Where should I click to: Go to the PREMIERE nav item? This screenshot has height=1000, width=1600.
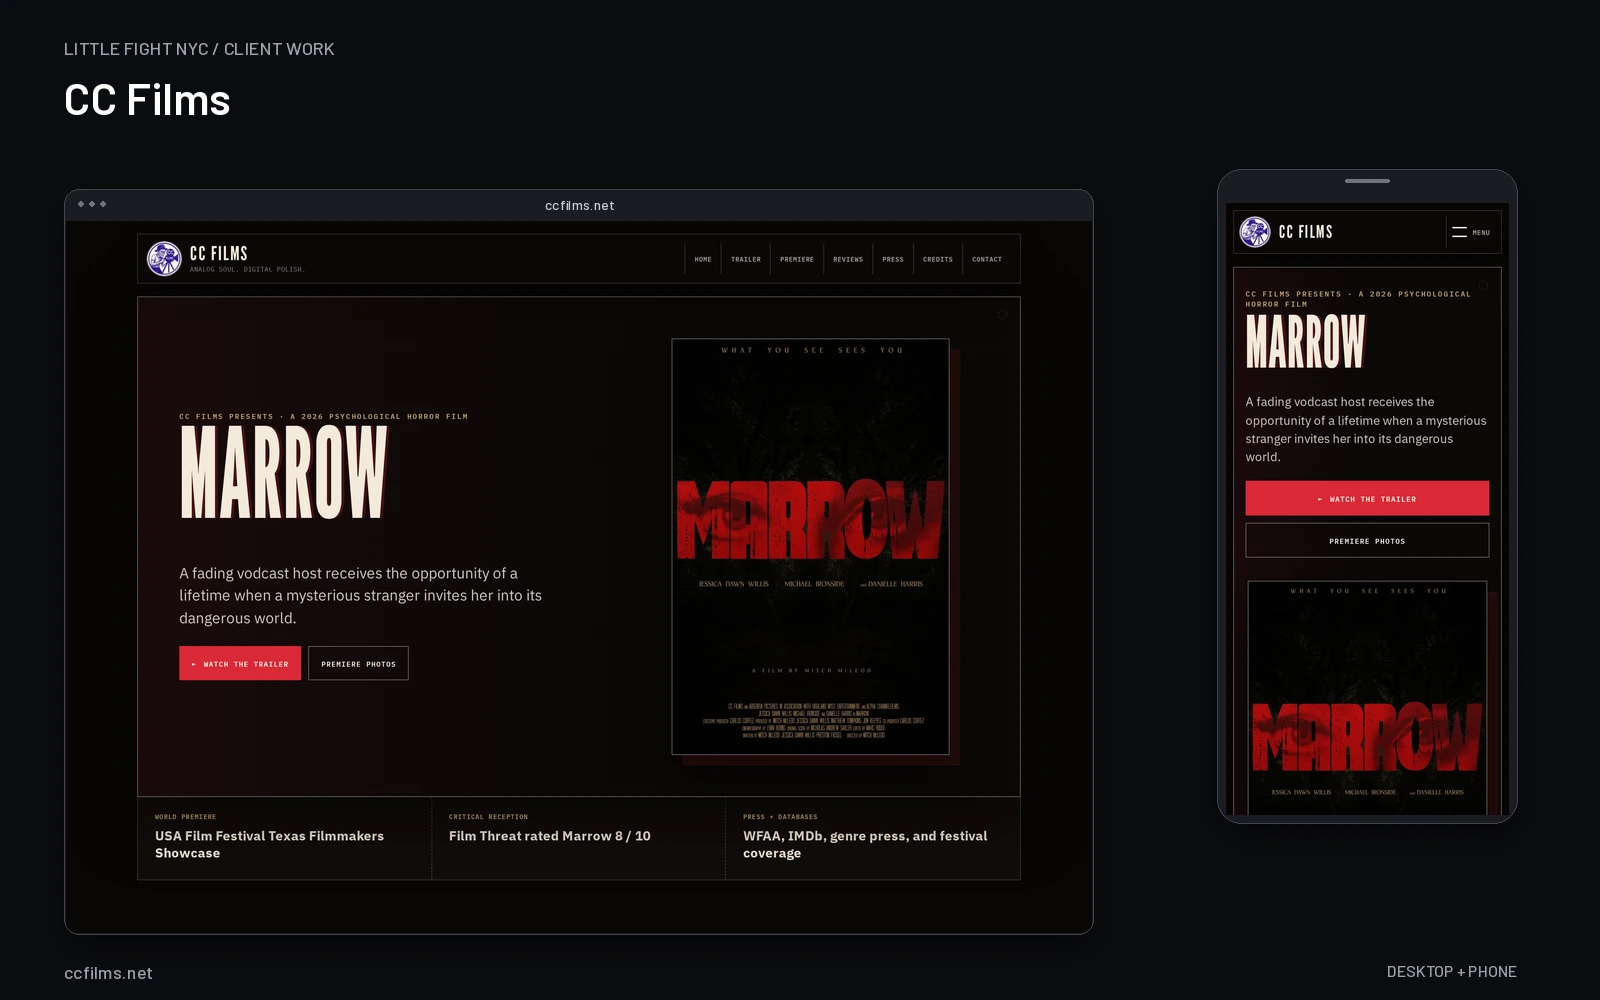(797, 259)
